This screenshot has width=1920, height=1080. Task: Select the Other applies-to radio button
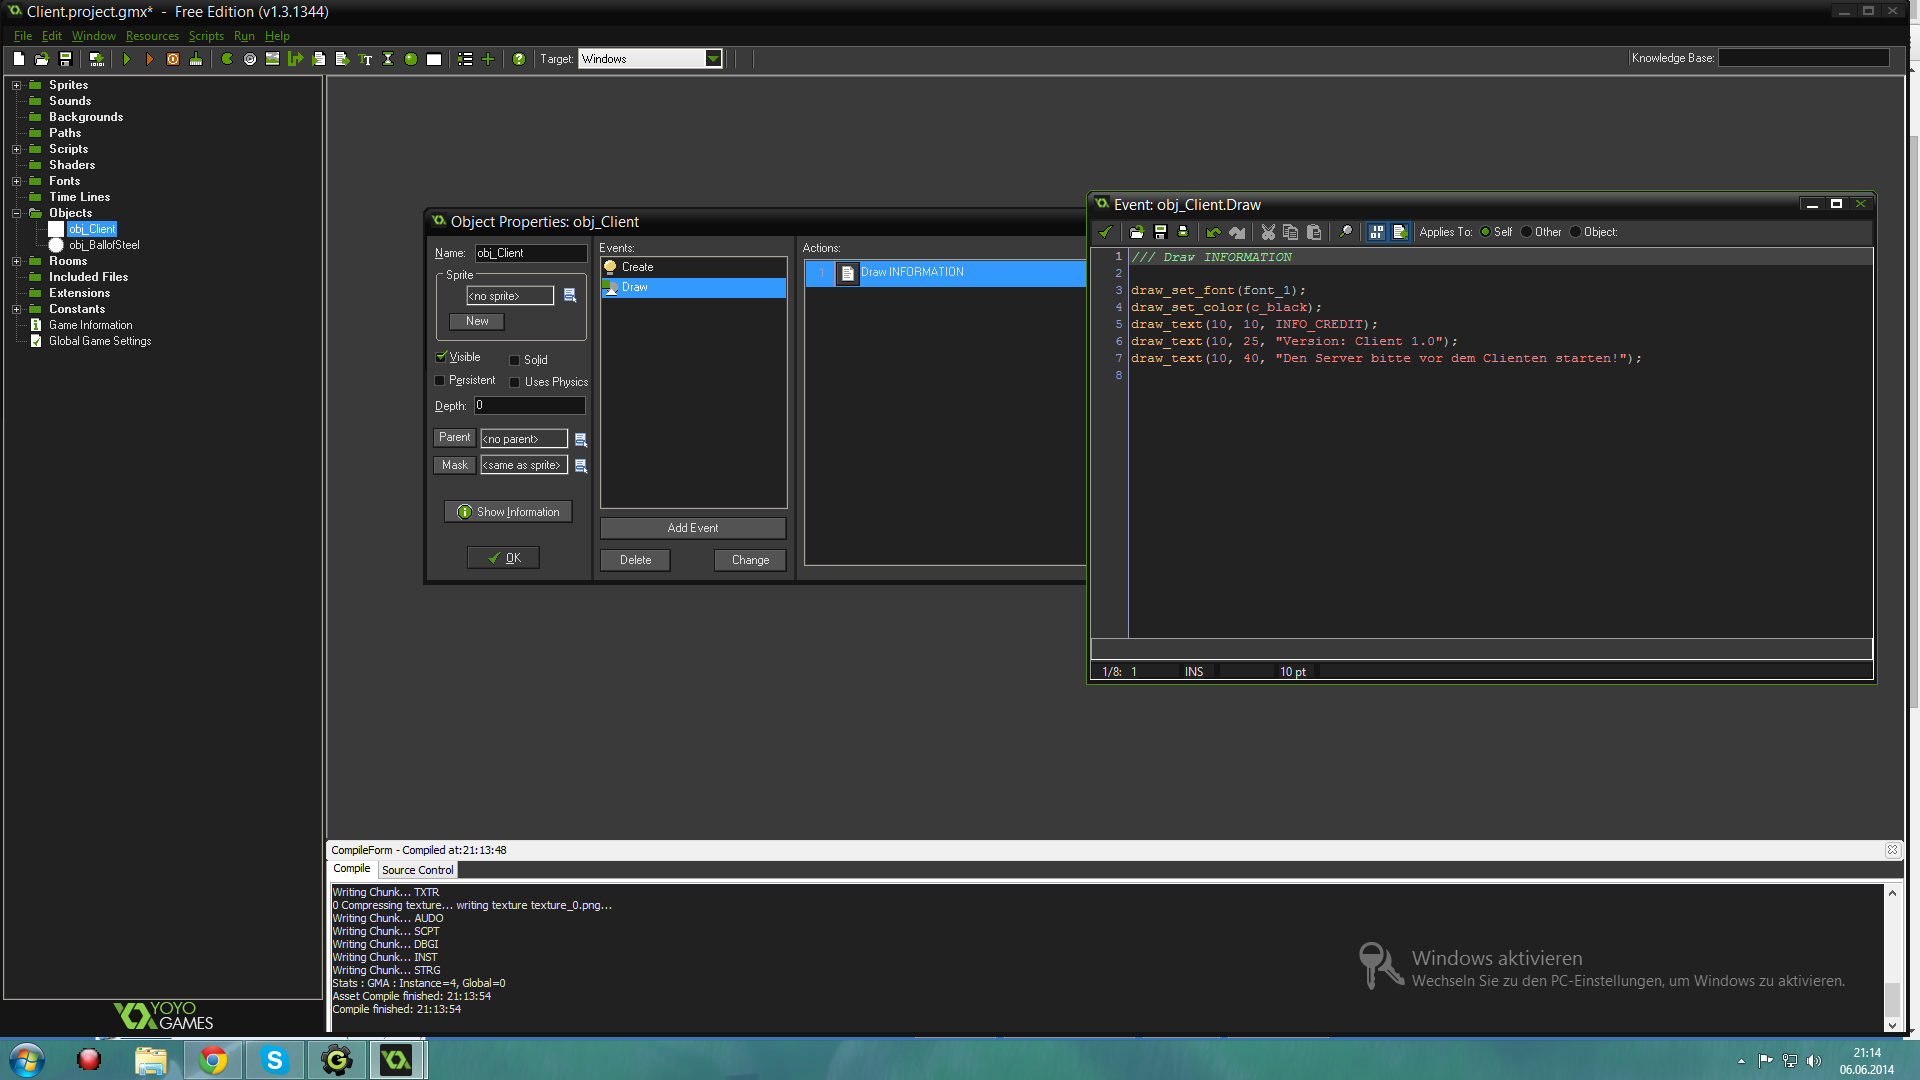1526,232
